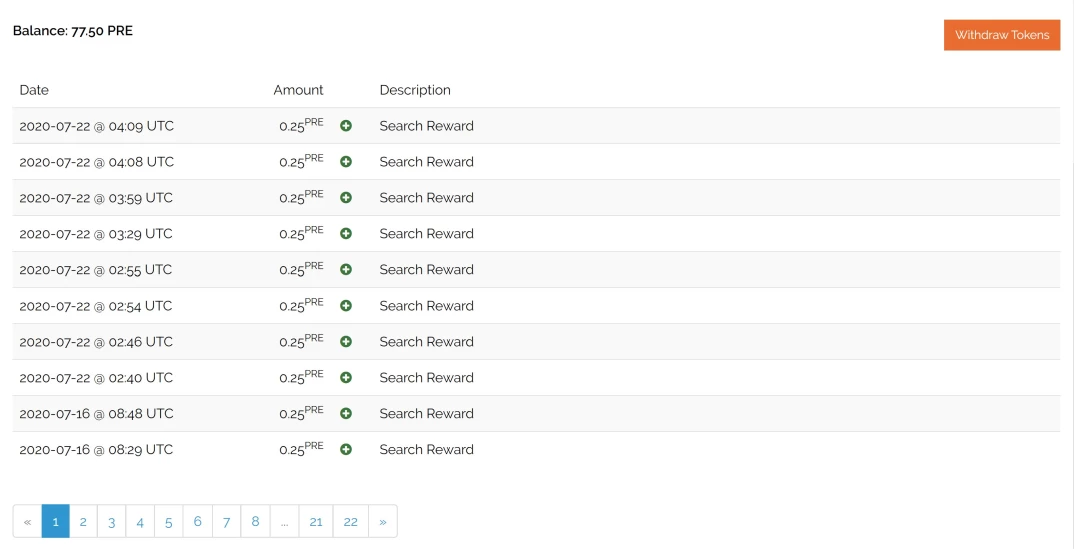This screenshot has width=1074, height=549.
Task: Open page 2 of transactions
Action: (83, 522)
